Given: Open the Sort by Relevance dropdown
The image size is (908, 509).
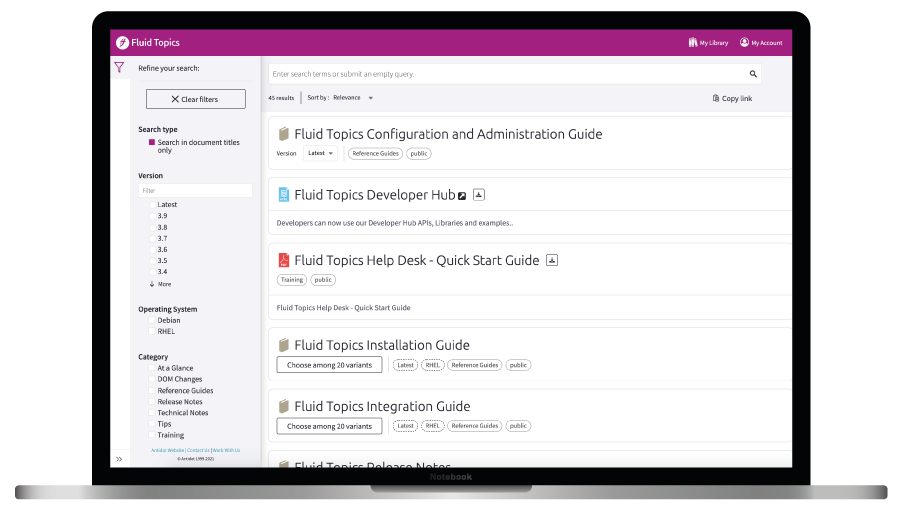Looking at the screenshot, I should coord(353,98).
